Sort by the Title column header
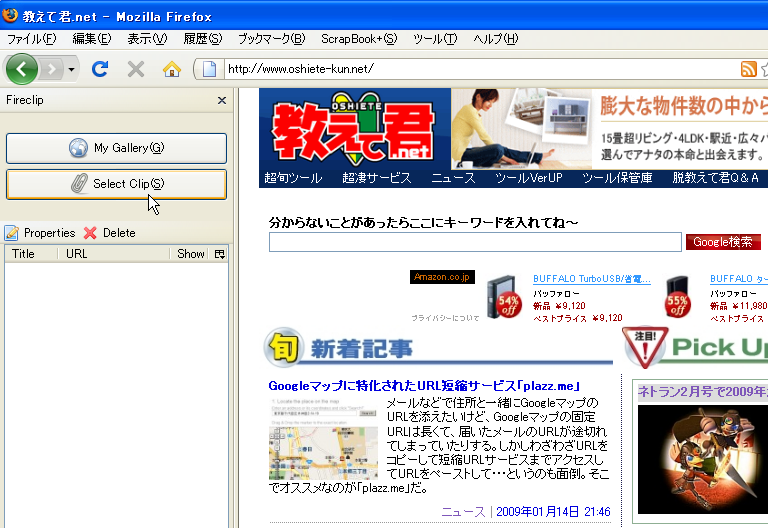The width and height of the screenshot is (768, 528). pos(31,254)
